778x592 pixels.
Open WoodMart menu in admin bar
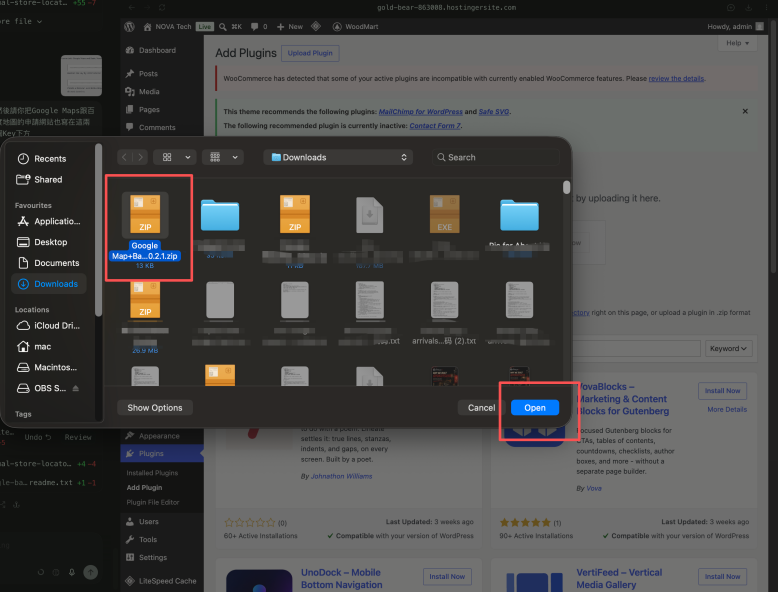pyautogui.click(x=355, y=27)
